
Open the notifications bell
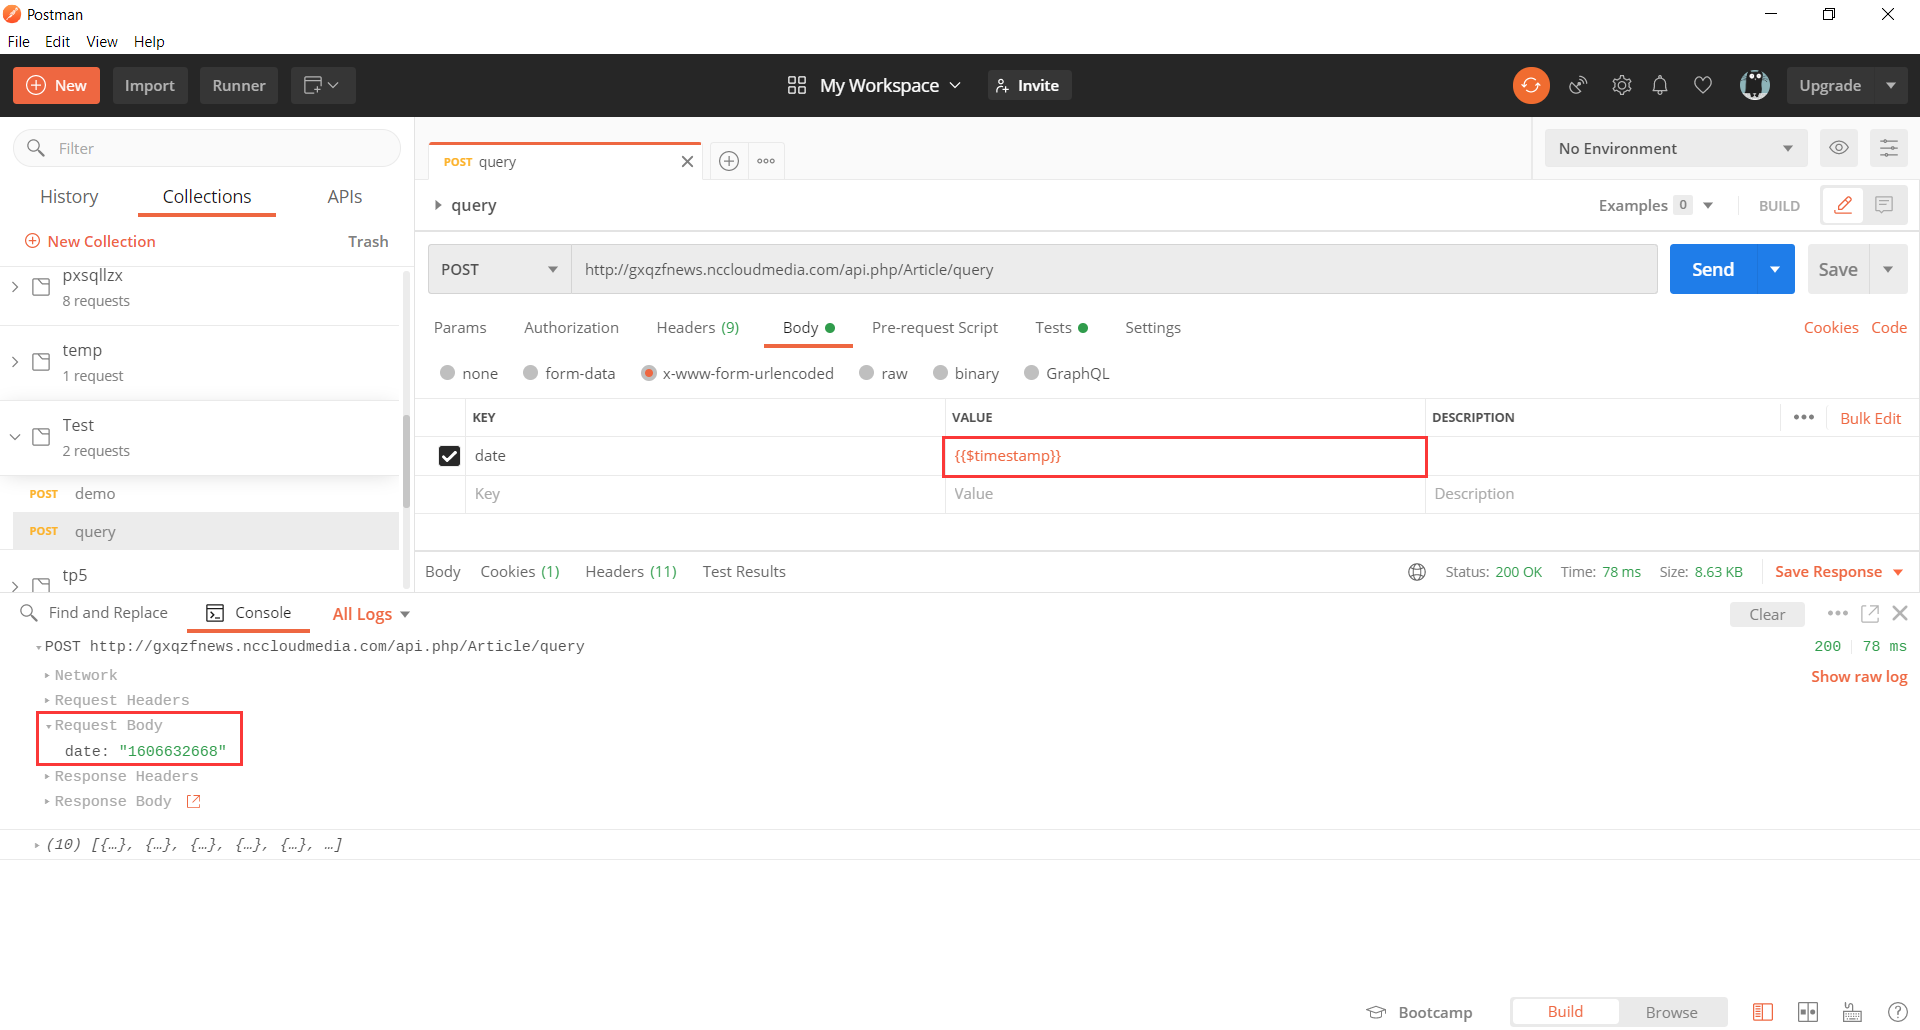click(1660, 86)
